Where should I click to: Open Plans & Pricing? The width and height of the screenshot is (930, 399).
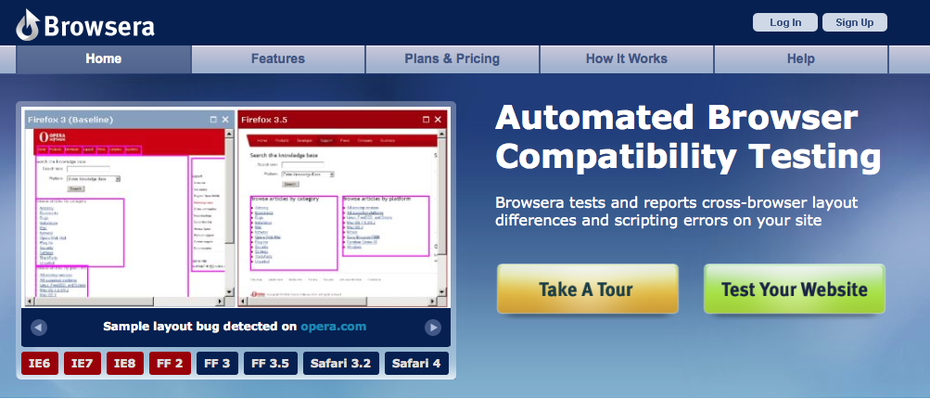(452, 59)
